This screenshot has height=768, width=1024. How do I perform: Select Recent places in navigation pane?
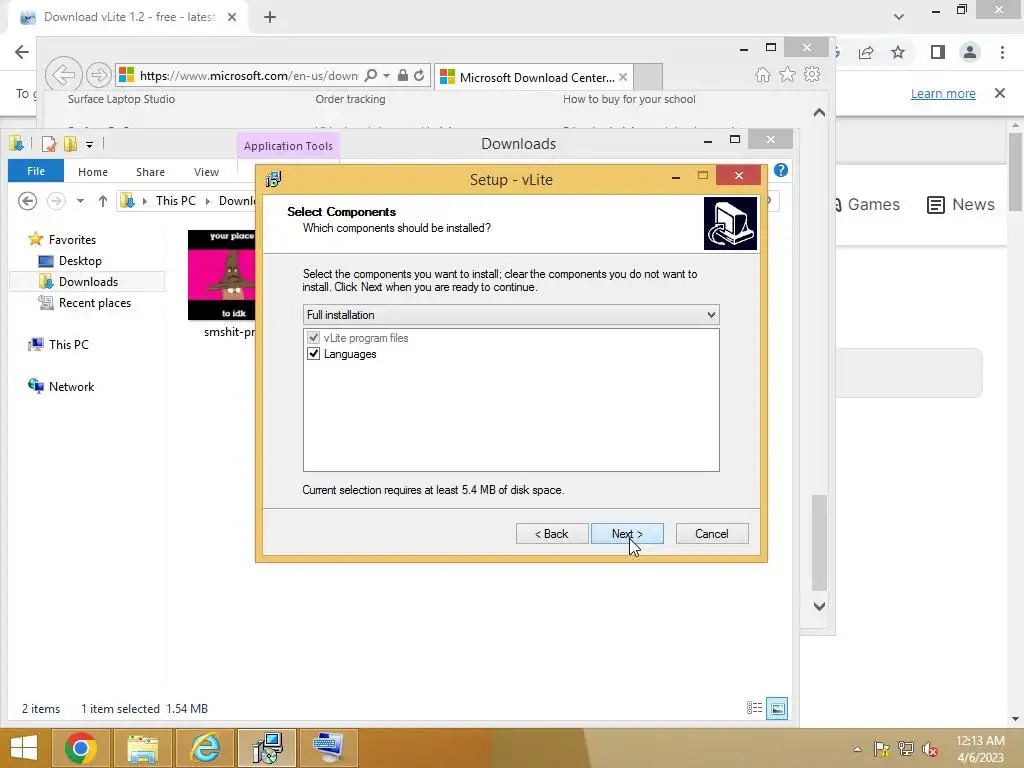(x=95, y=302)
